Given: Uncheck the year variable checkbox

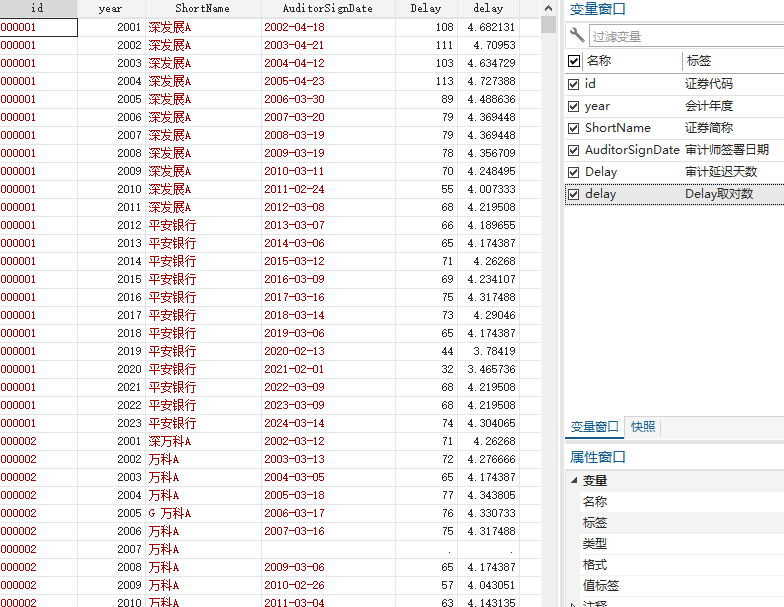Looking at the screenshot, I should (x=574, y=106).
